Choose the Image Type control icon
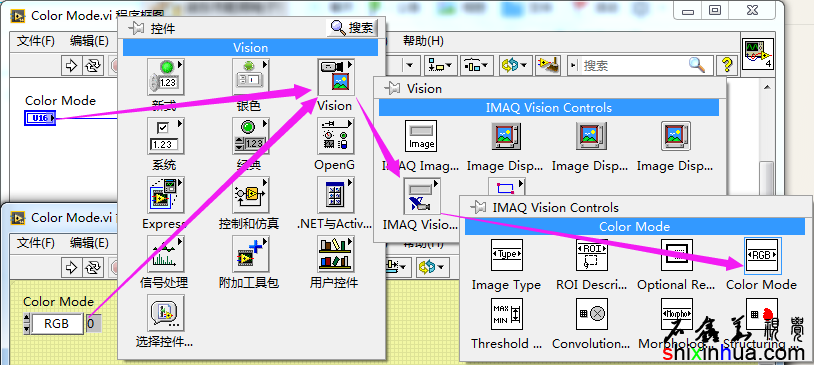Viewport: 814px width, 365px height. tap(507, 255)
